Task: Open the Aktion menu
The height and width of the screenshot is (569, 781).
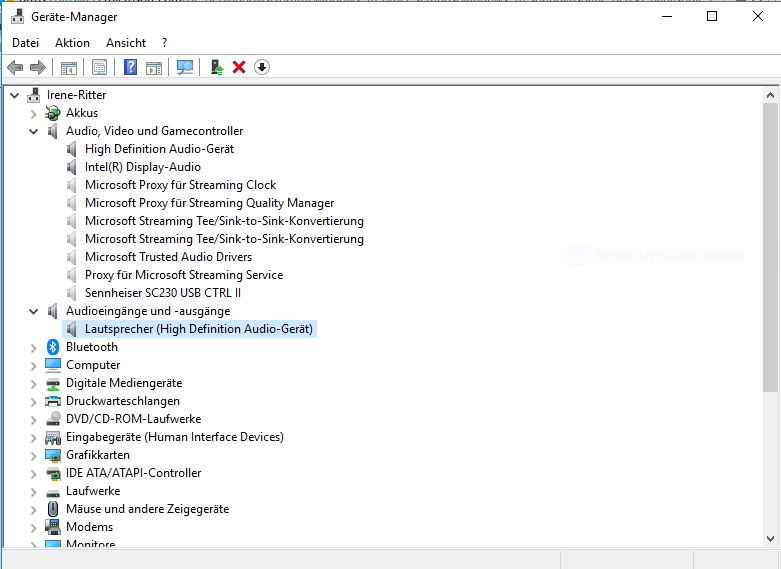Action: (72, 43)
